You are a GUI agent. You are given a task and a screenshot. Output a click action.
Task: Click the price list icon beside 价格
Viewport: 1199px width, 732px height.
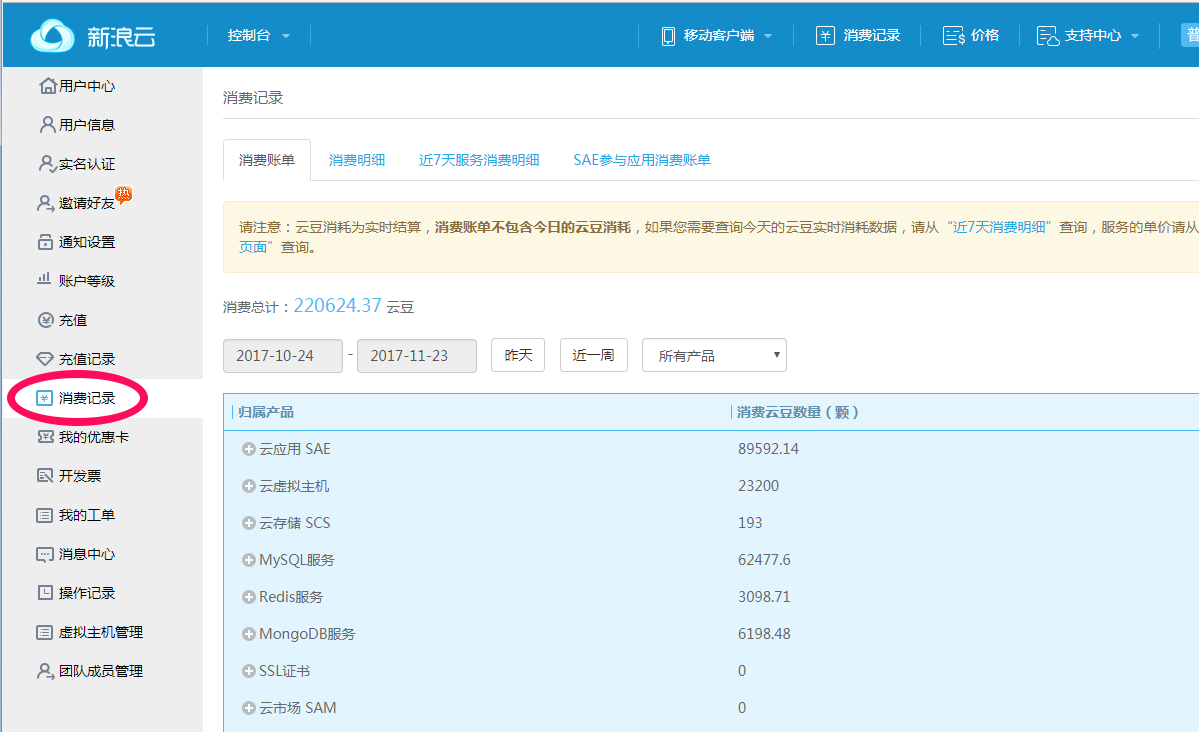(x=954, y=36)
